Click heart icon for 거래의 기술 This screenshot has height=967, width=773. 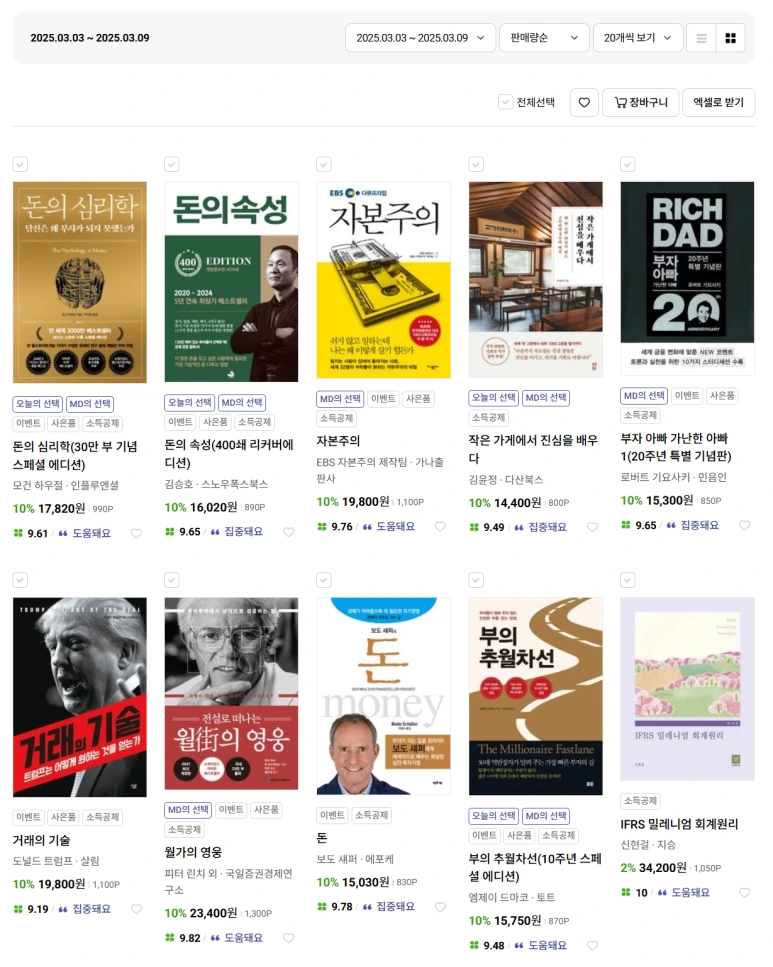coord(136,909)
